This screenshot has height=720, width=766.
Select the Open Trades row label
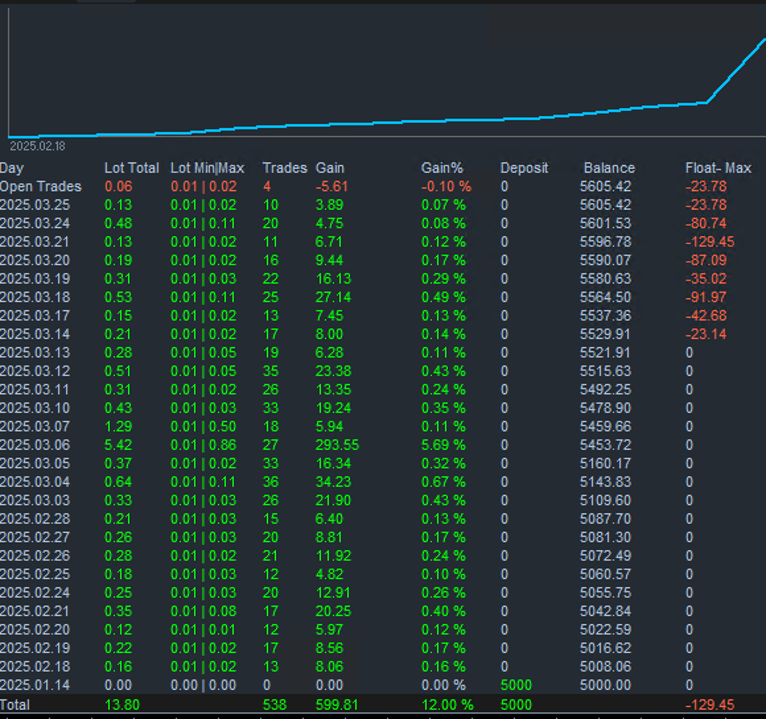tap(41, 186)
